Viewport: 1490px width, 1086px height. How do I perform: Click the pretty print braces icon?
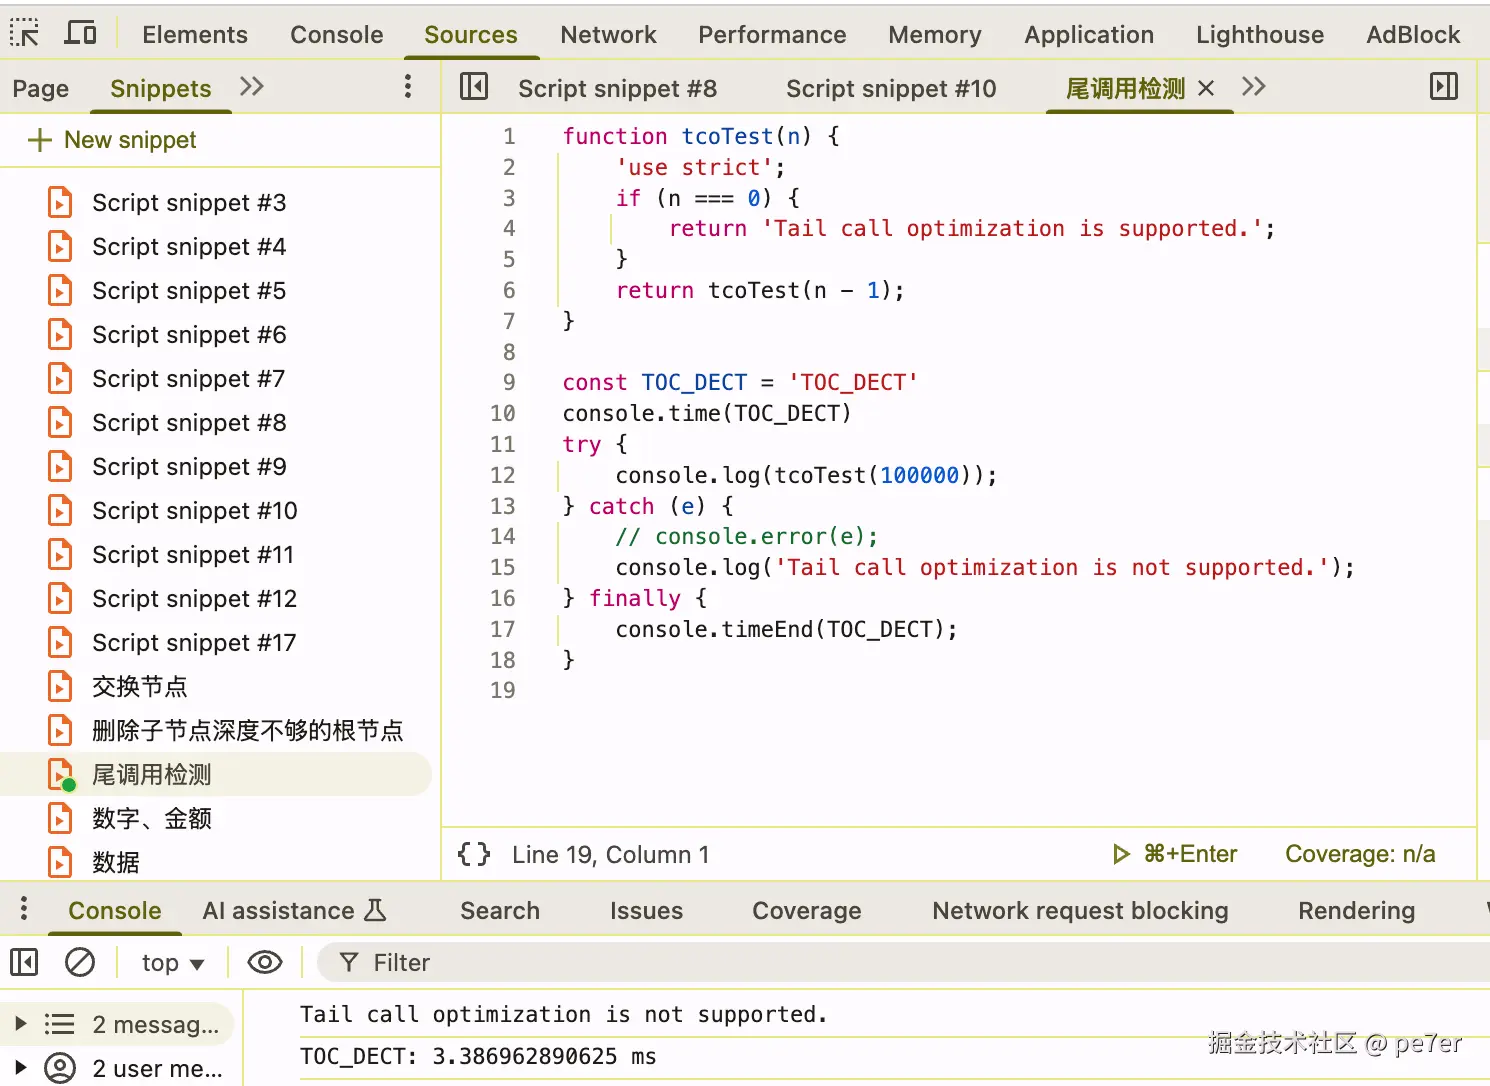tap(474, 854)
